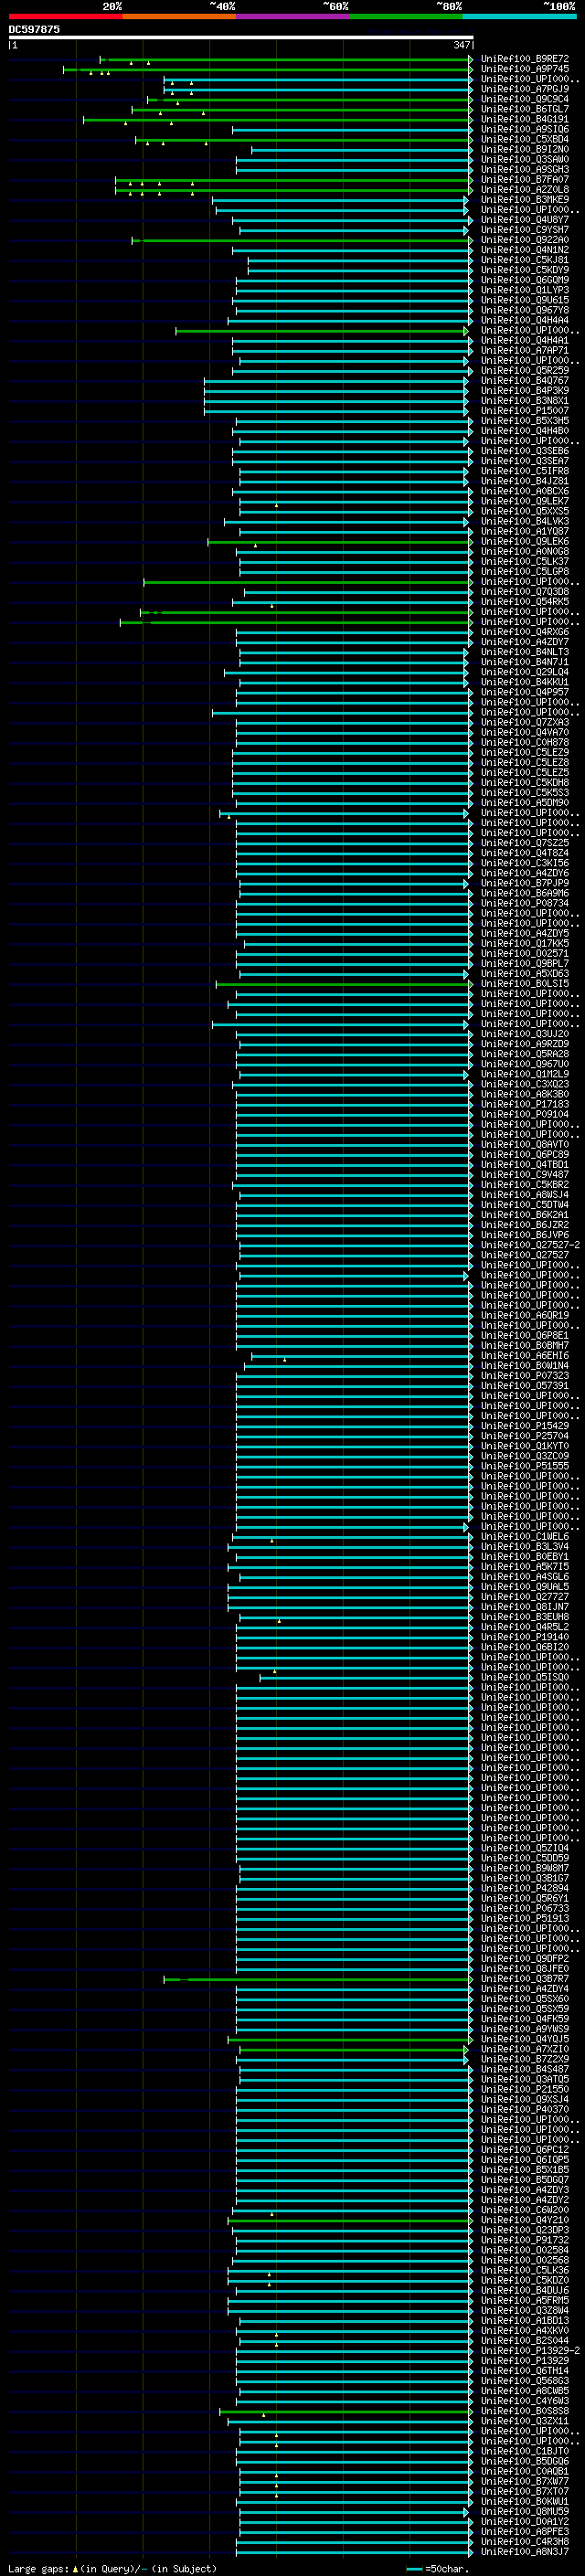Click the cyan ~100% identity legend segment
Image resolution: width=585 pixels, height=2576 pixels.
click(x=519, y=16)
